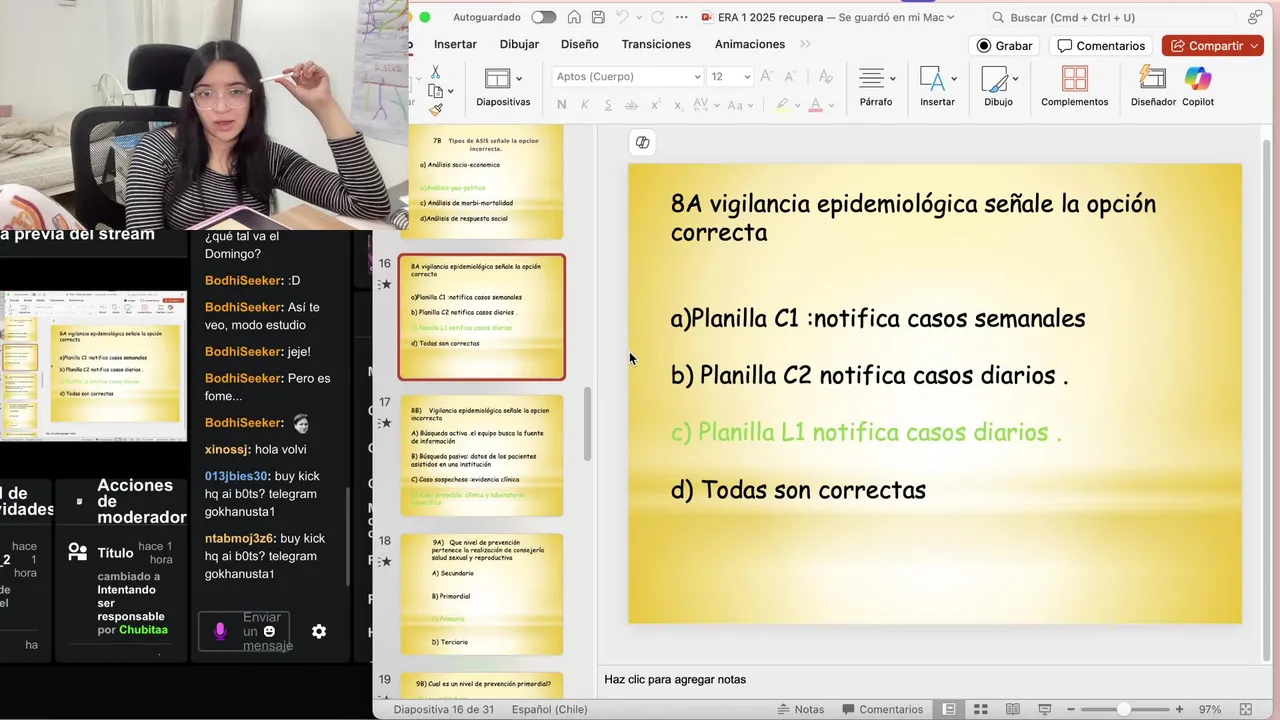The width and height of the screenshot is (1280, 720).
Task: Click the chat settings gear icon
Action: point(319,631)
